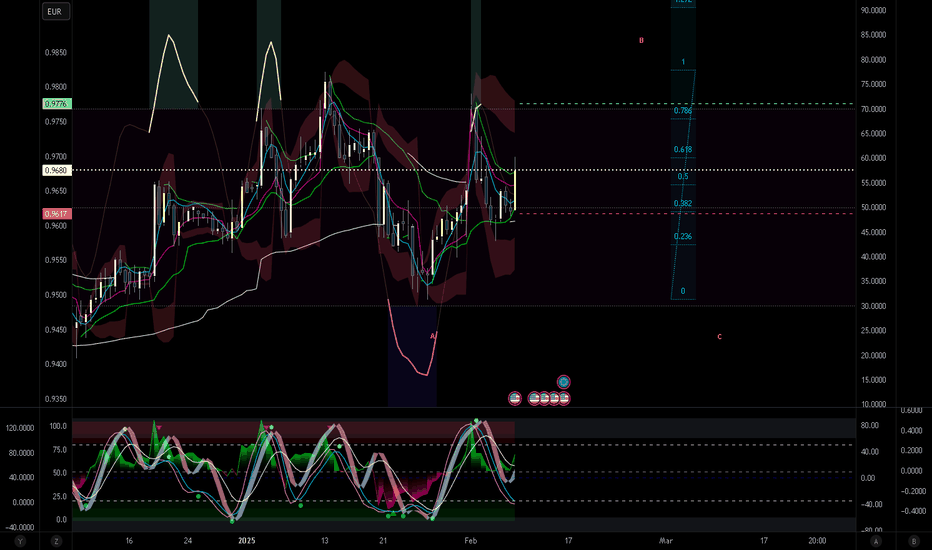
Task: Open the blue globe event icon
Action: (563, 382)
